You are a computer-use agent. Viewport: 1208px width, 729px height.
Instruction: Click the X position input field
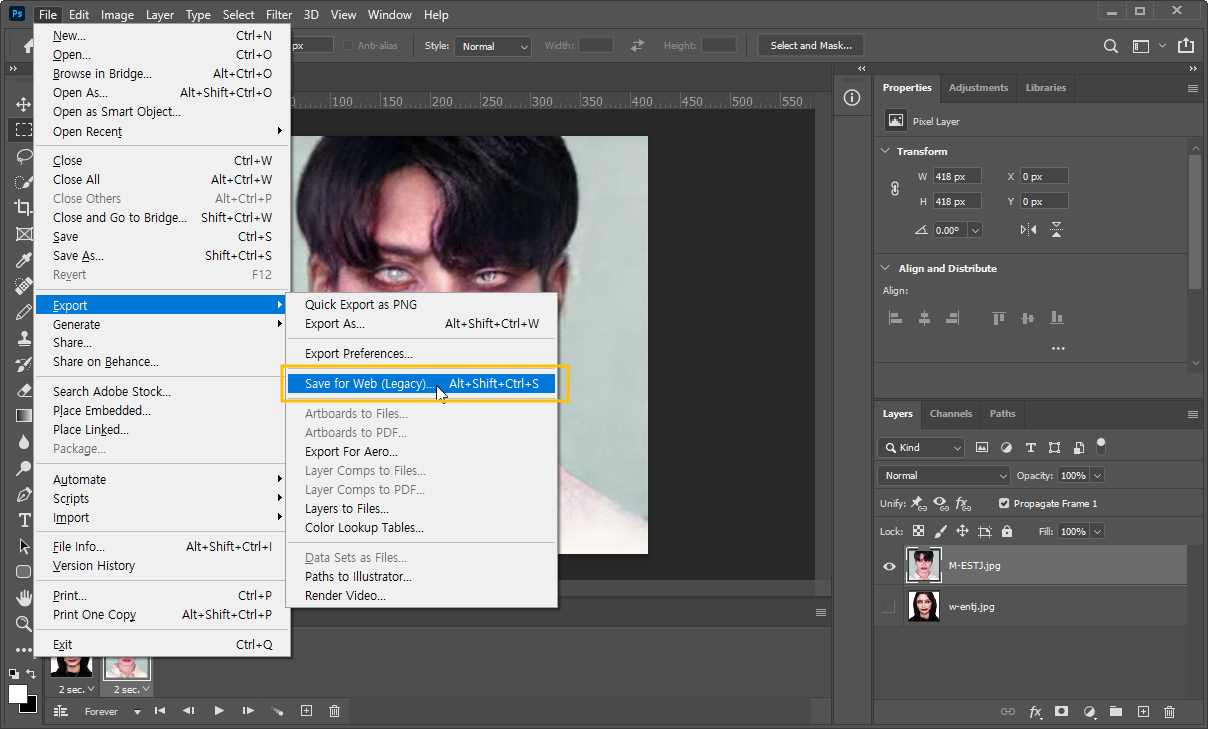(x=1044, y=175)
